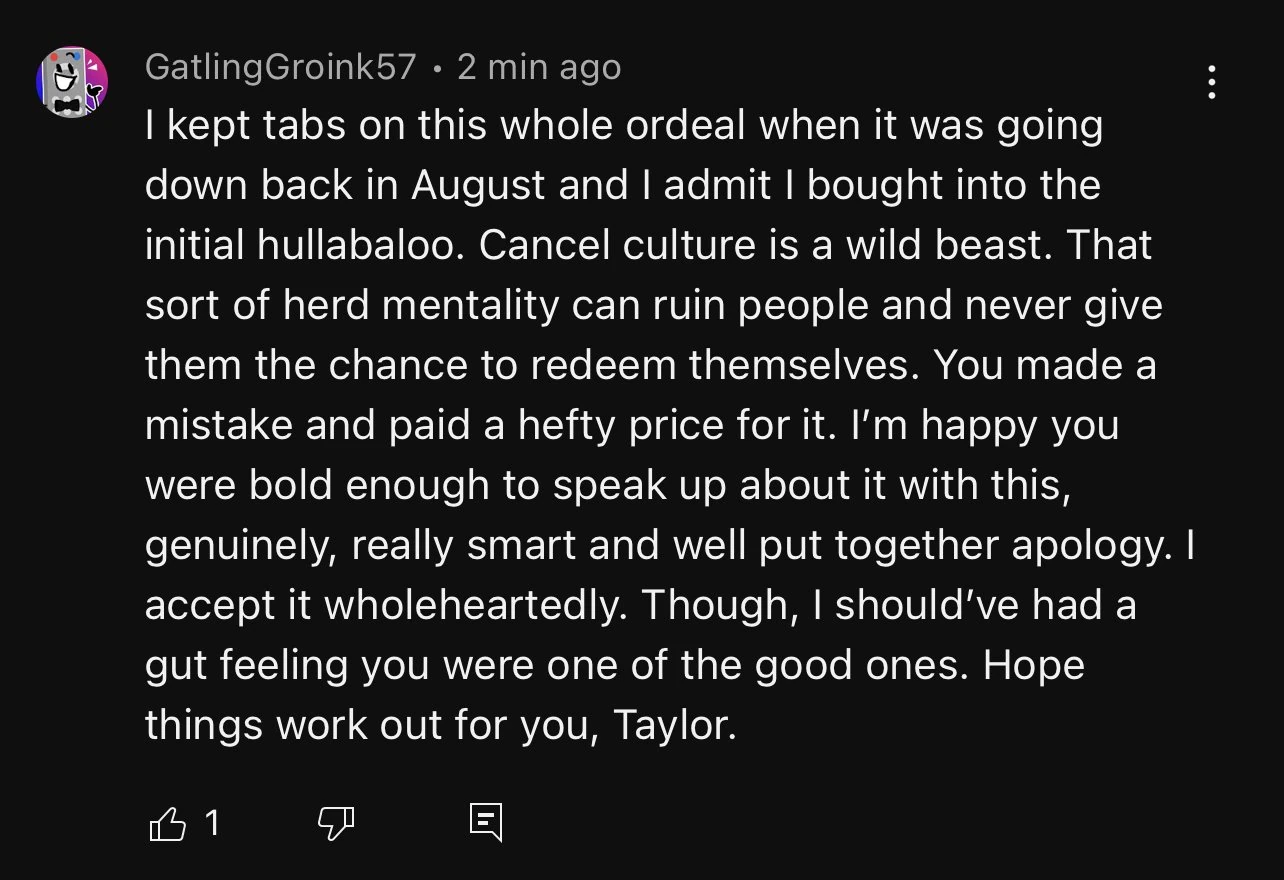Screen dimensions: 1284x880
Task: Tap the reply icon below the comment
Action: 486,822
